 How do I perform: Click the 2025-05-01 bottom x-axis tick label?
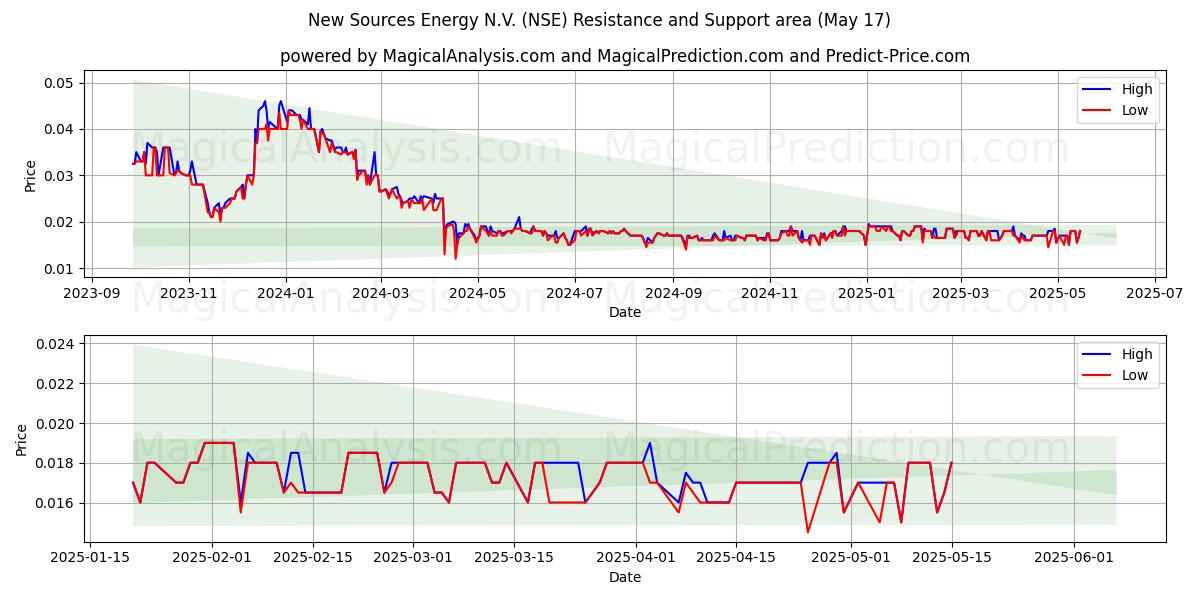851,557
